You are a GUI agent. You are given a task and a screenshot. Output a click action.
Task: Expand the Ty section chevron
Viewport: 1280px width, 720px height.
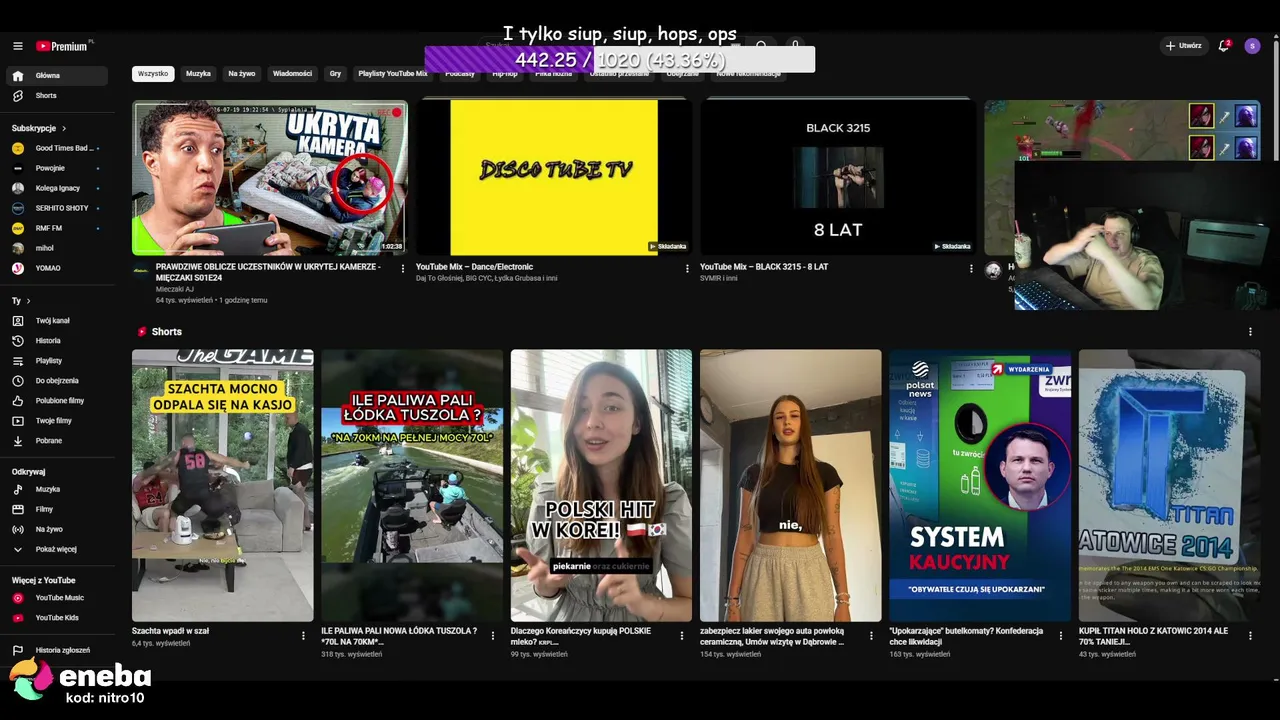click(x=28, y=301)
